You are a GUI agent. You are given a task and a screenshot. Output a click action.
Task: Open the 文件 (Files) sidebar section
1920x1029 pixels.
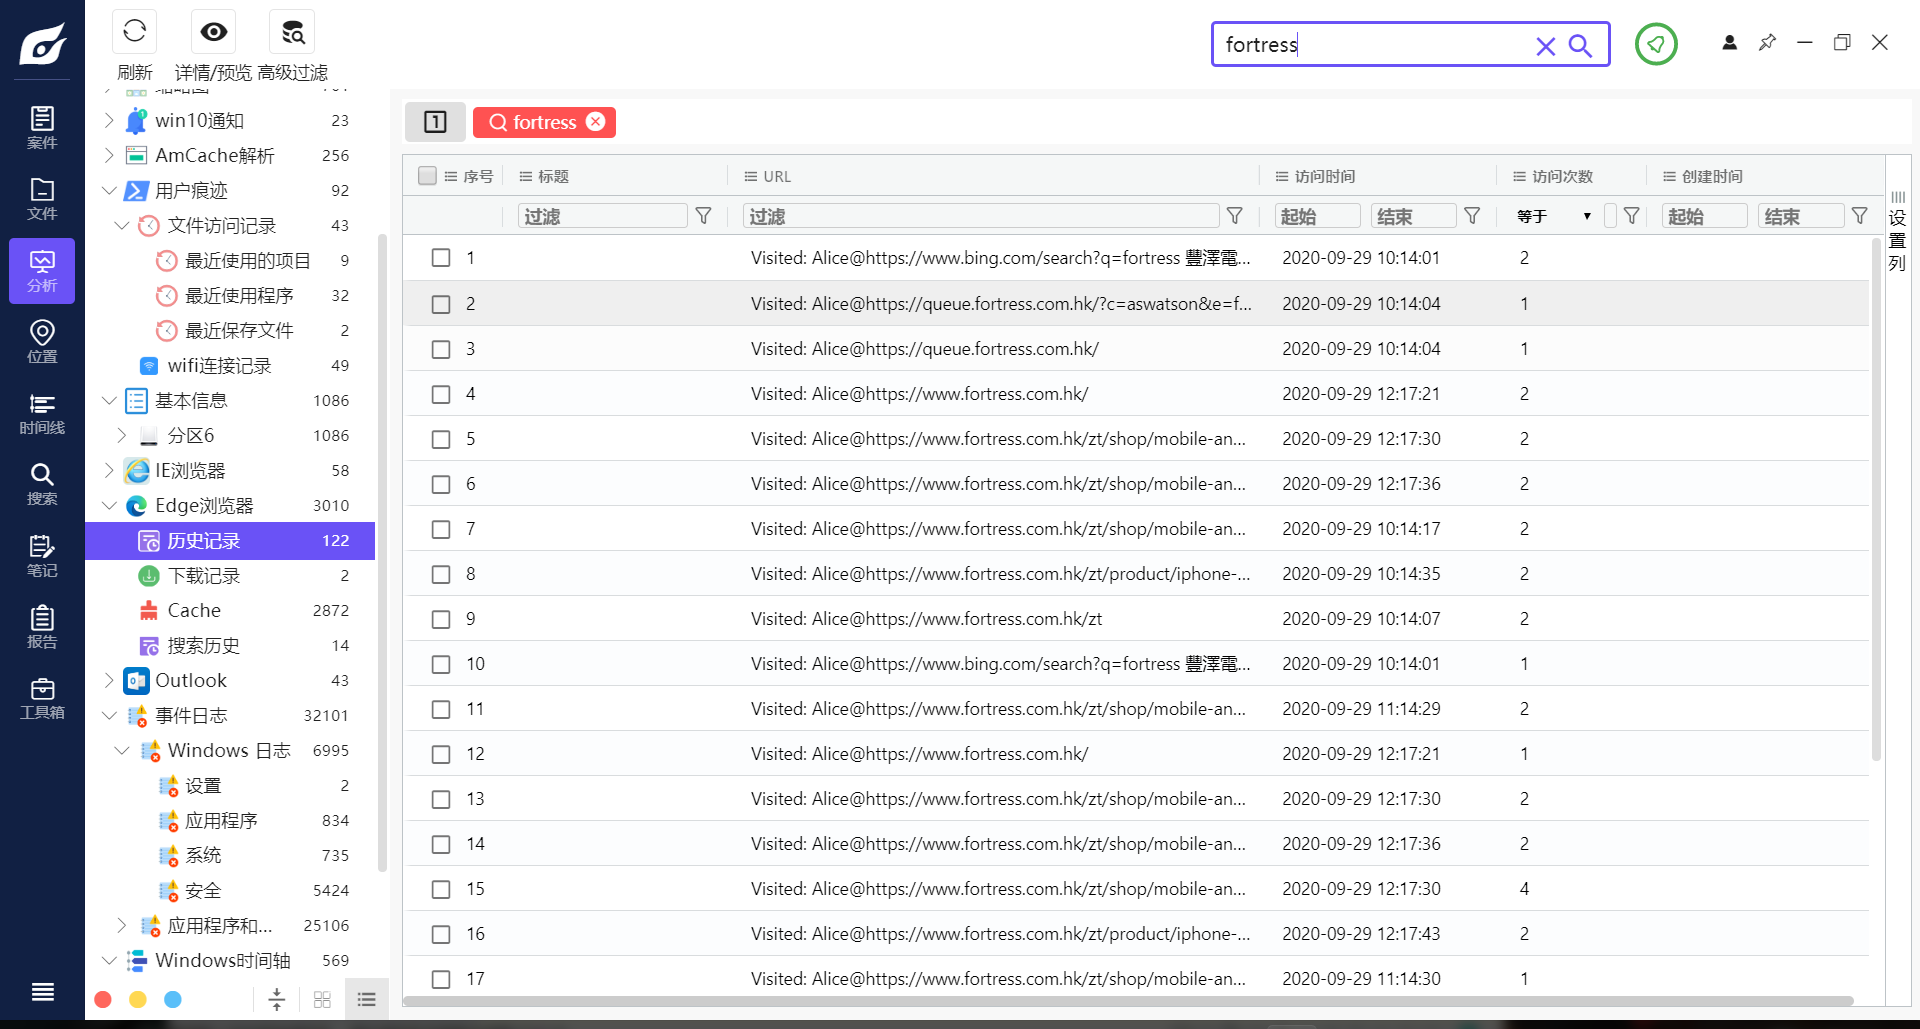42,199
